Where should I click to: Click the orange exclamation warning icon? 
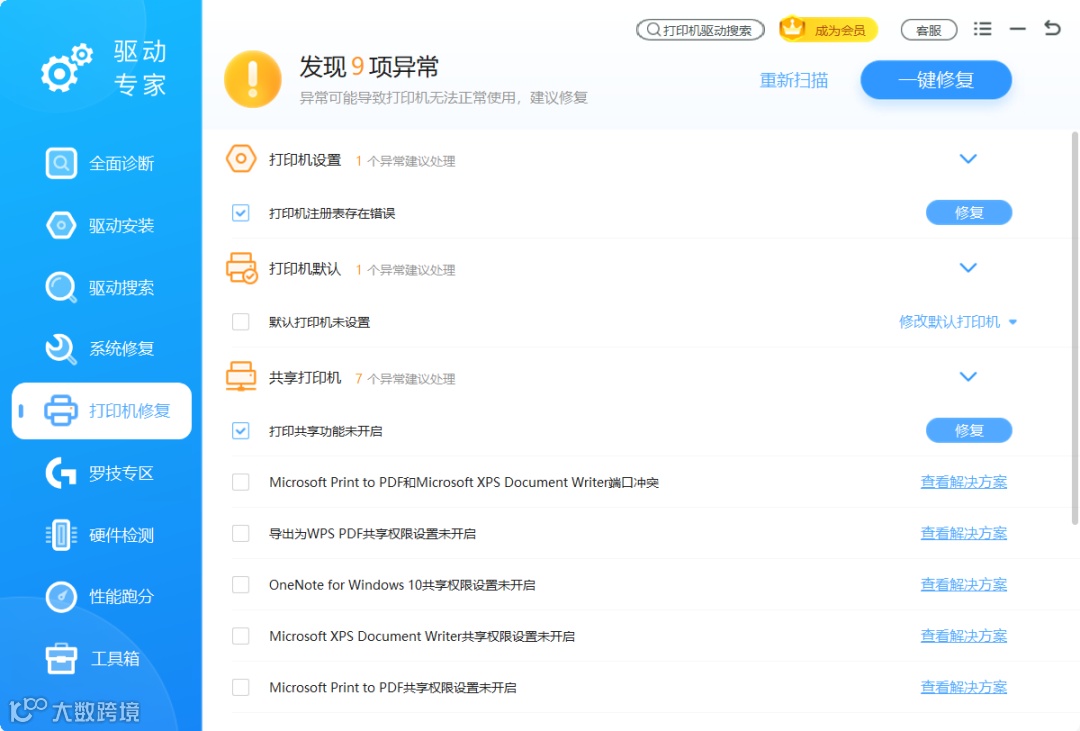(253, 79)
